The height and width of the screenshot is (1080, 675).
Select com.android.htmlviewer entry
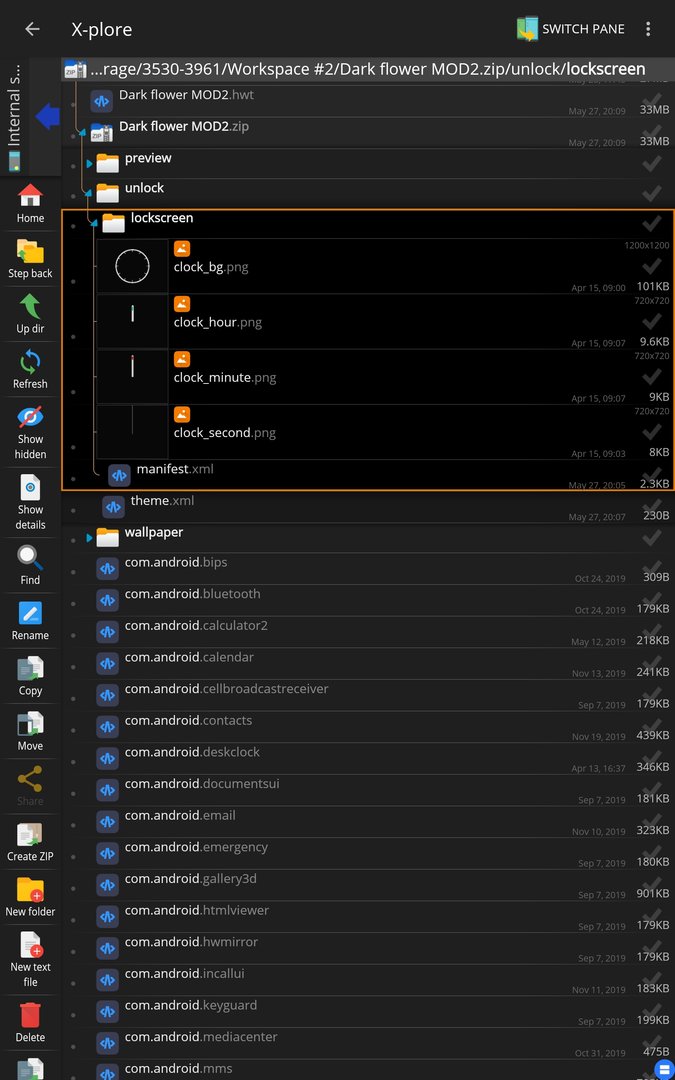[x=368, y=917]
